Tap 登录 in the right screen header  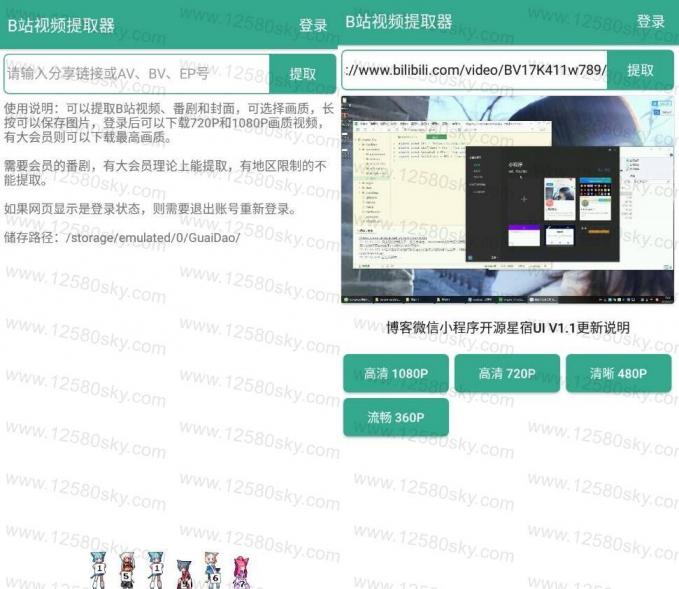650,22
